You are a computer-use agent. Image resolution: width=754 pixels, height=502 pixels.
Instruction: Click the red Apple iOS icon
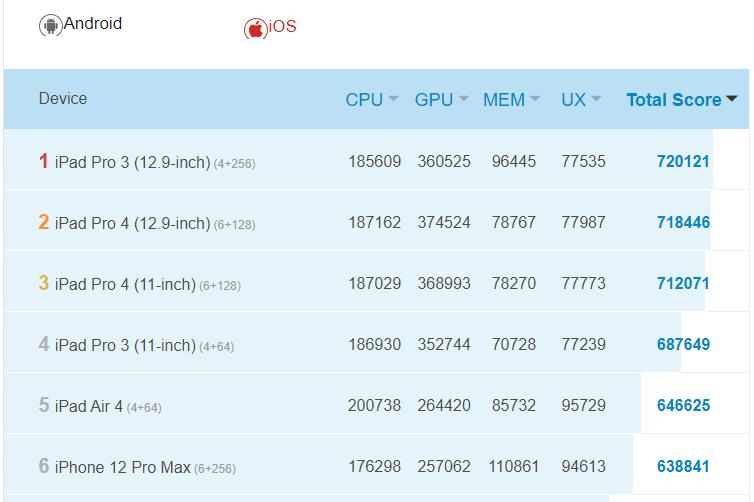pyautogui.click(x=256, y=28)
